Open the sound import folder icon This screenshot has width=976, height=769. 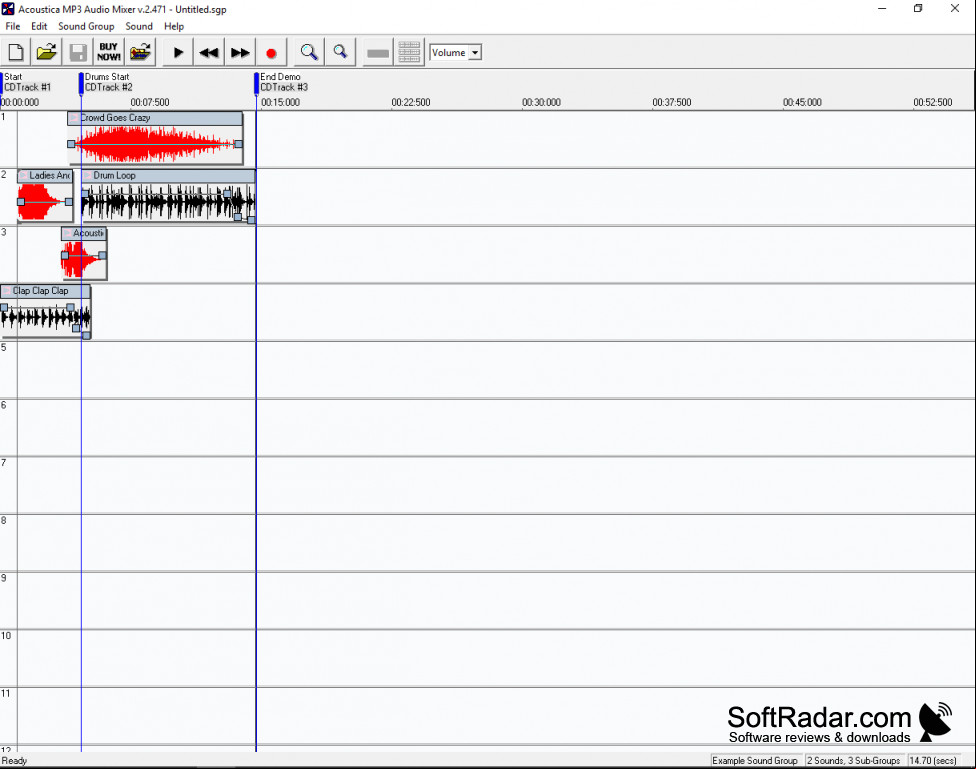141,53
